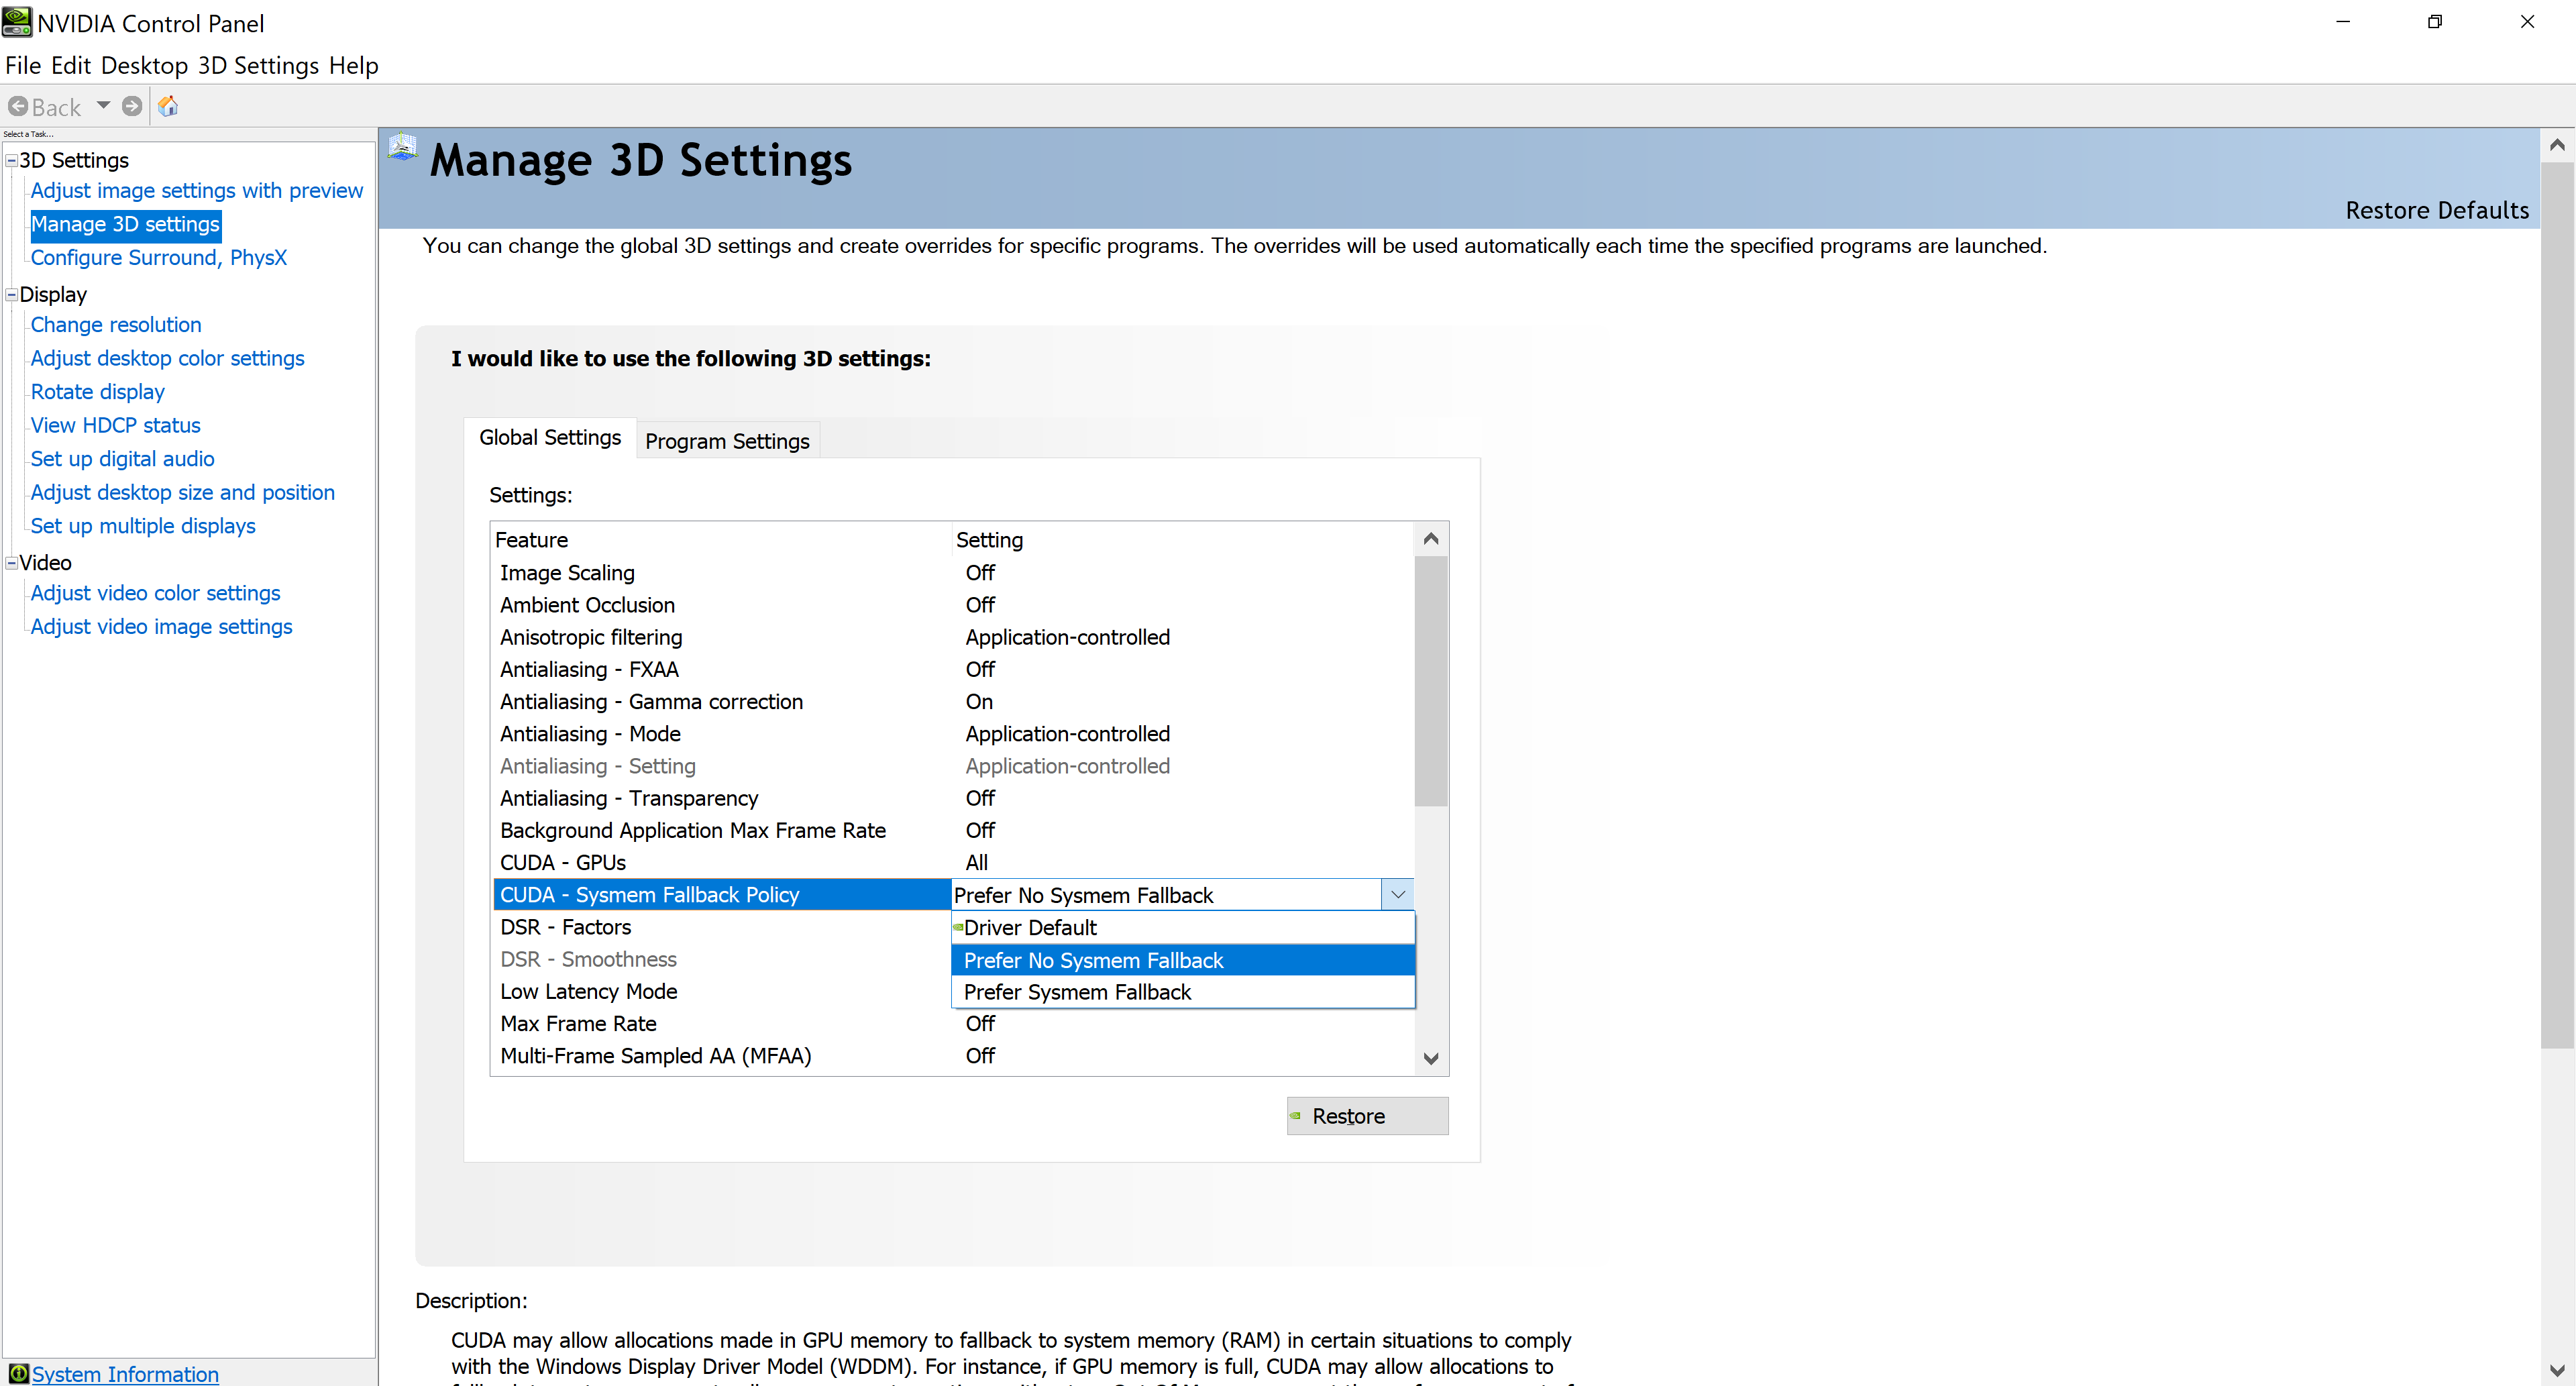Choose Driver Default from the dropdown
Viewport: 2576px width, 1386px height.
1183,928
